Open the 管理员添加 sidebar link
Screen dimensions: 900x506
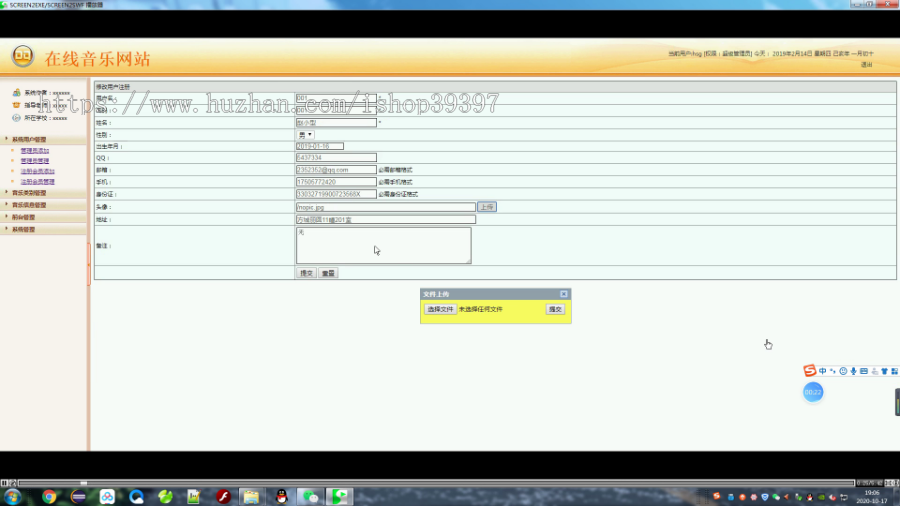point(35,151)
